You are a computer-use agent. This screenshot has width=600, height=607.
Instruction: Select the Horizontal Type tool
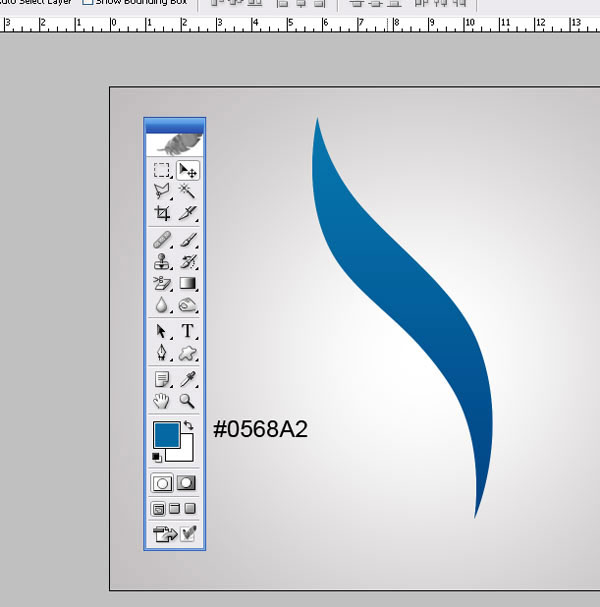[x=187, y=332]
